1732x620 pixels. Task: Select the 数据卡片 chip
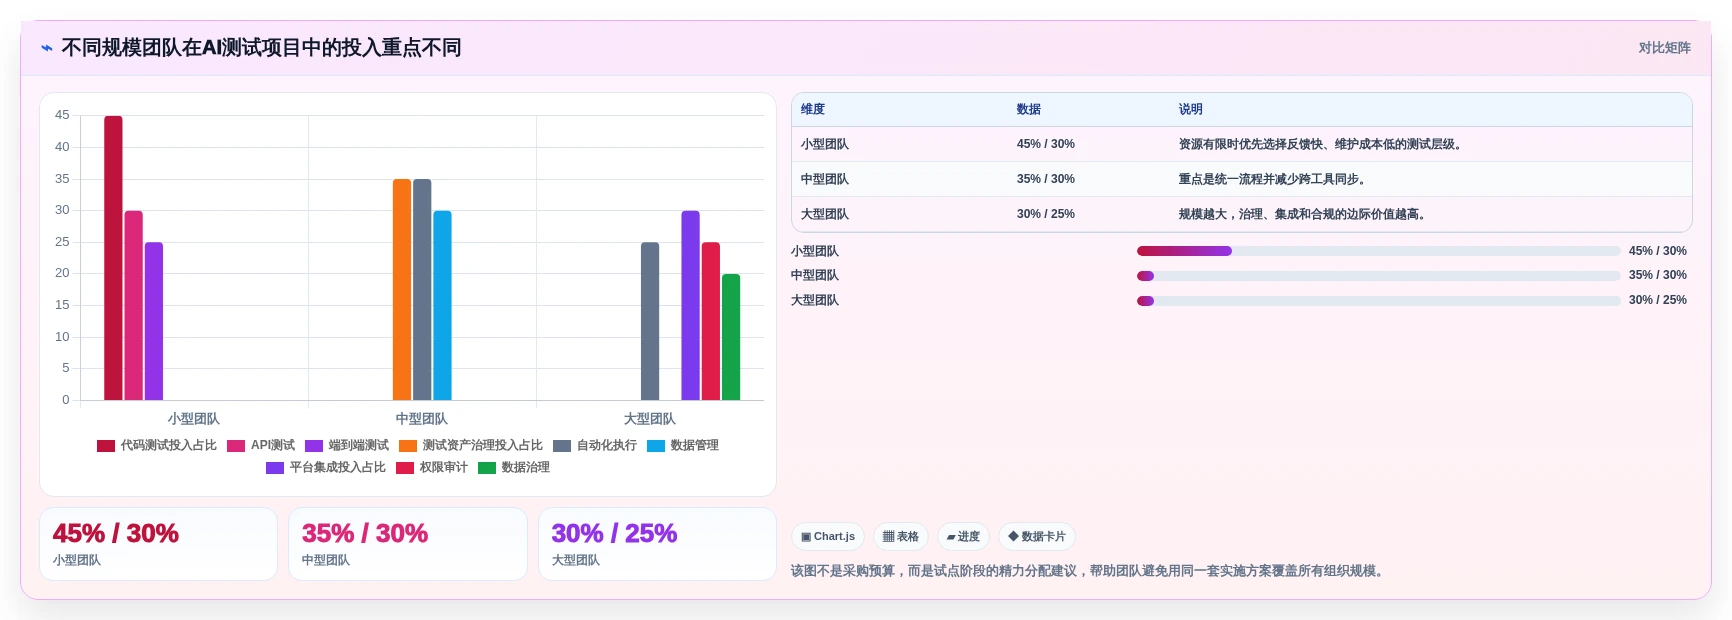click(1037, 537)
